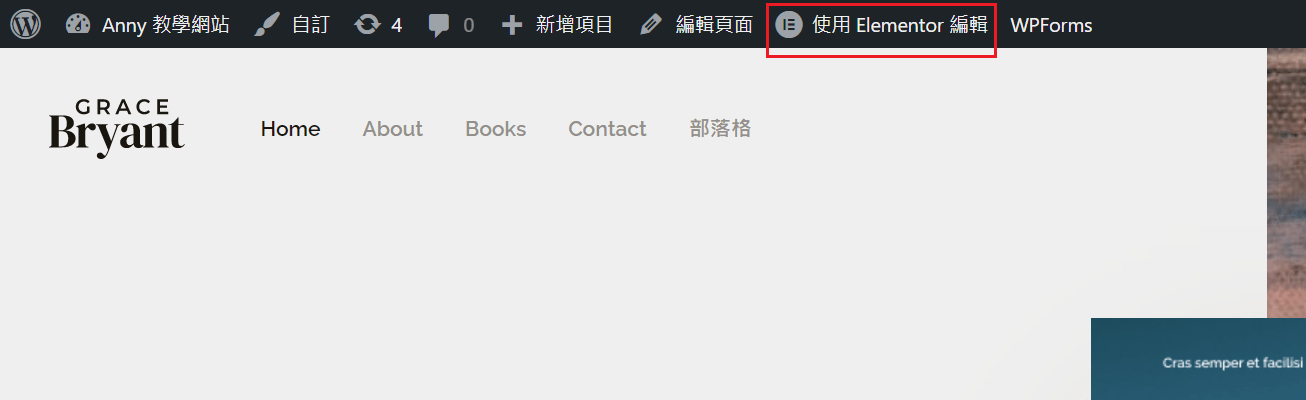
Task: Open the WPForms admin bar menu
Action: coord(1051,24)
